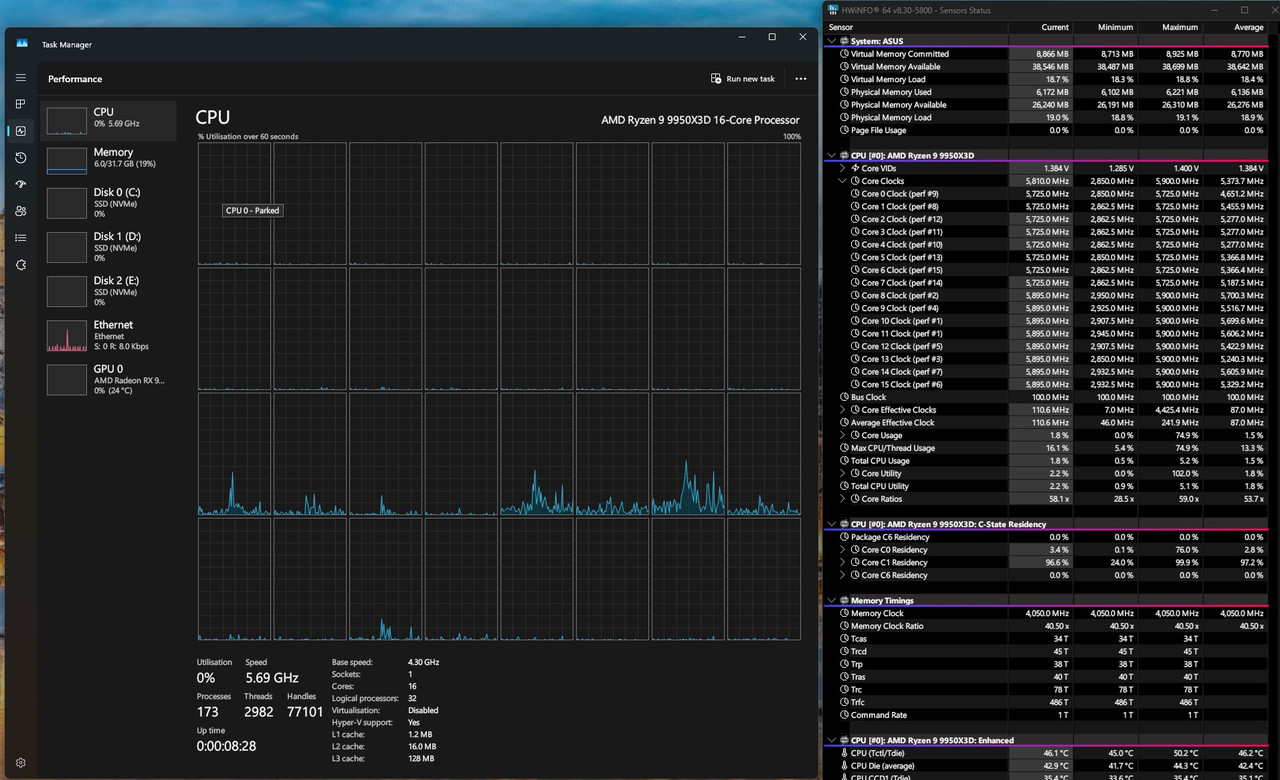Image resolution: width=1280 pixels, height=780 pixels.
Task: Select the Total CPU Usage sensor row
Action: point(880,461)
